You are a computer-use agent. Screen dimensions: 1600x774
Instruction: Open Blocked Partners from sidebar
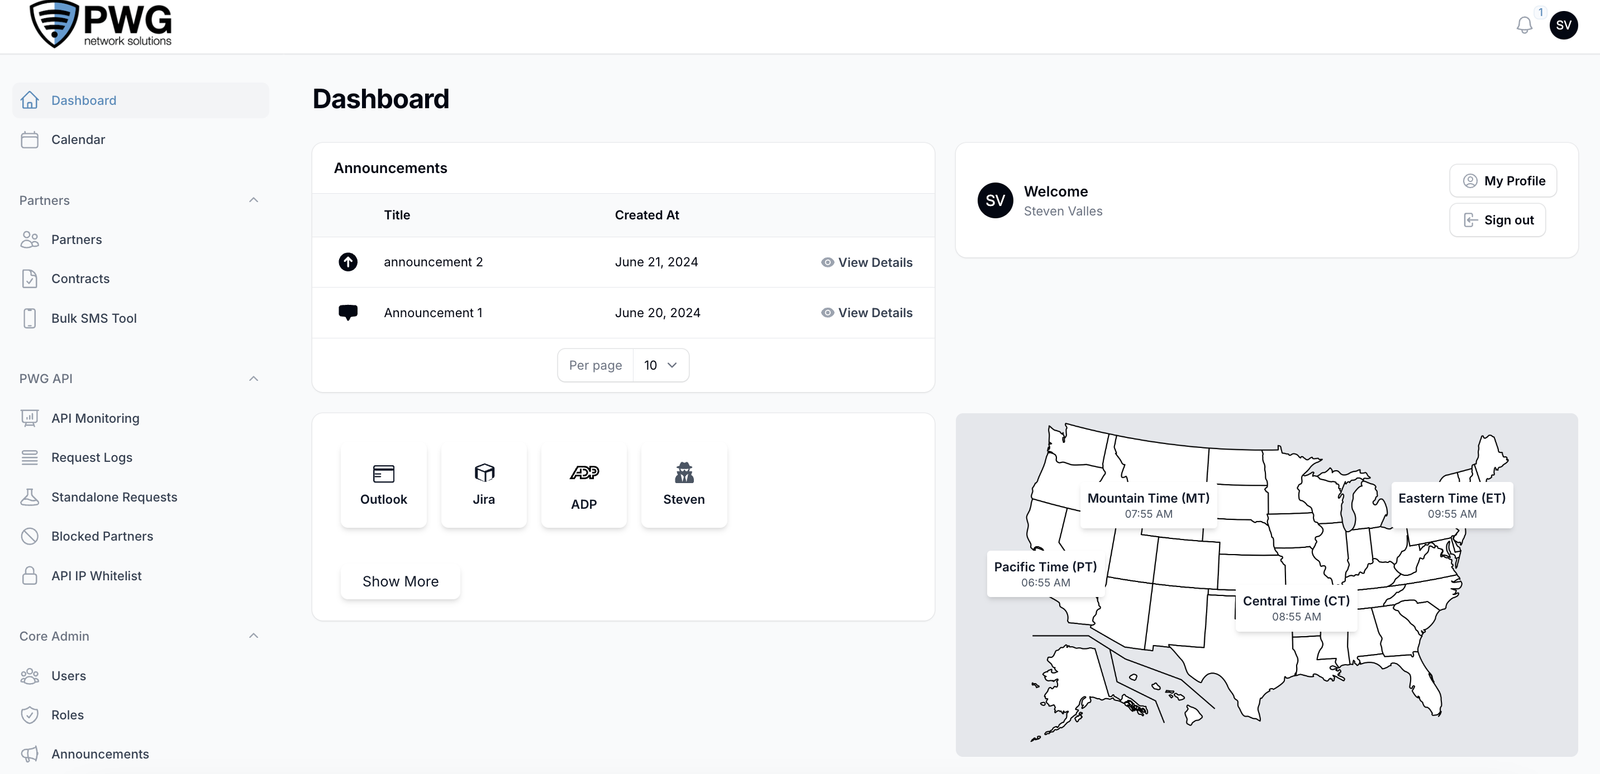(141, 536)
